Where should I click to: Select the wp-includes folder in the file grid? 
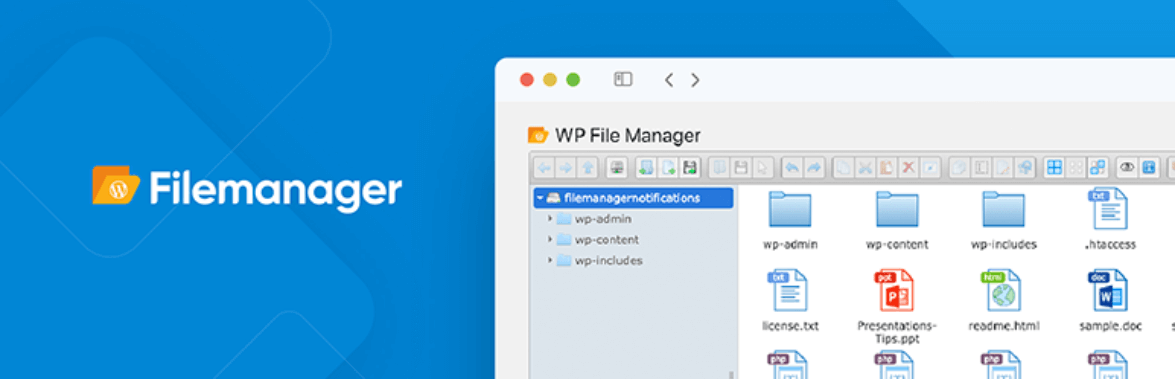(1003, 219)
